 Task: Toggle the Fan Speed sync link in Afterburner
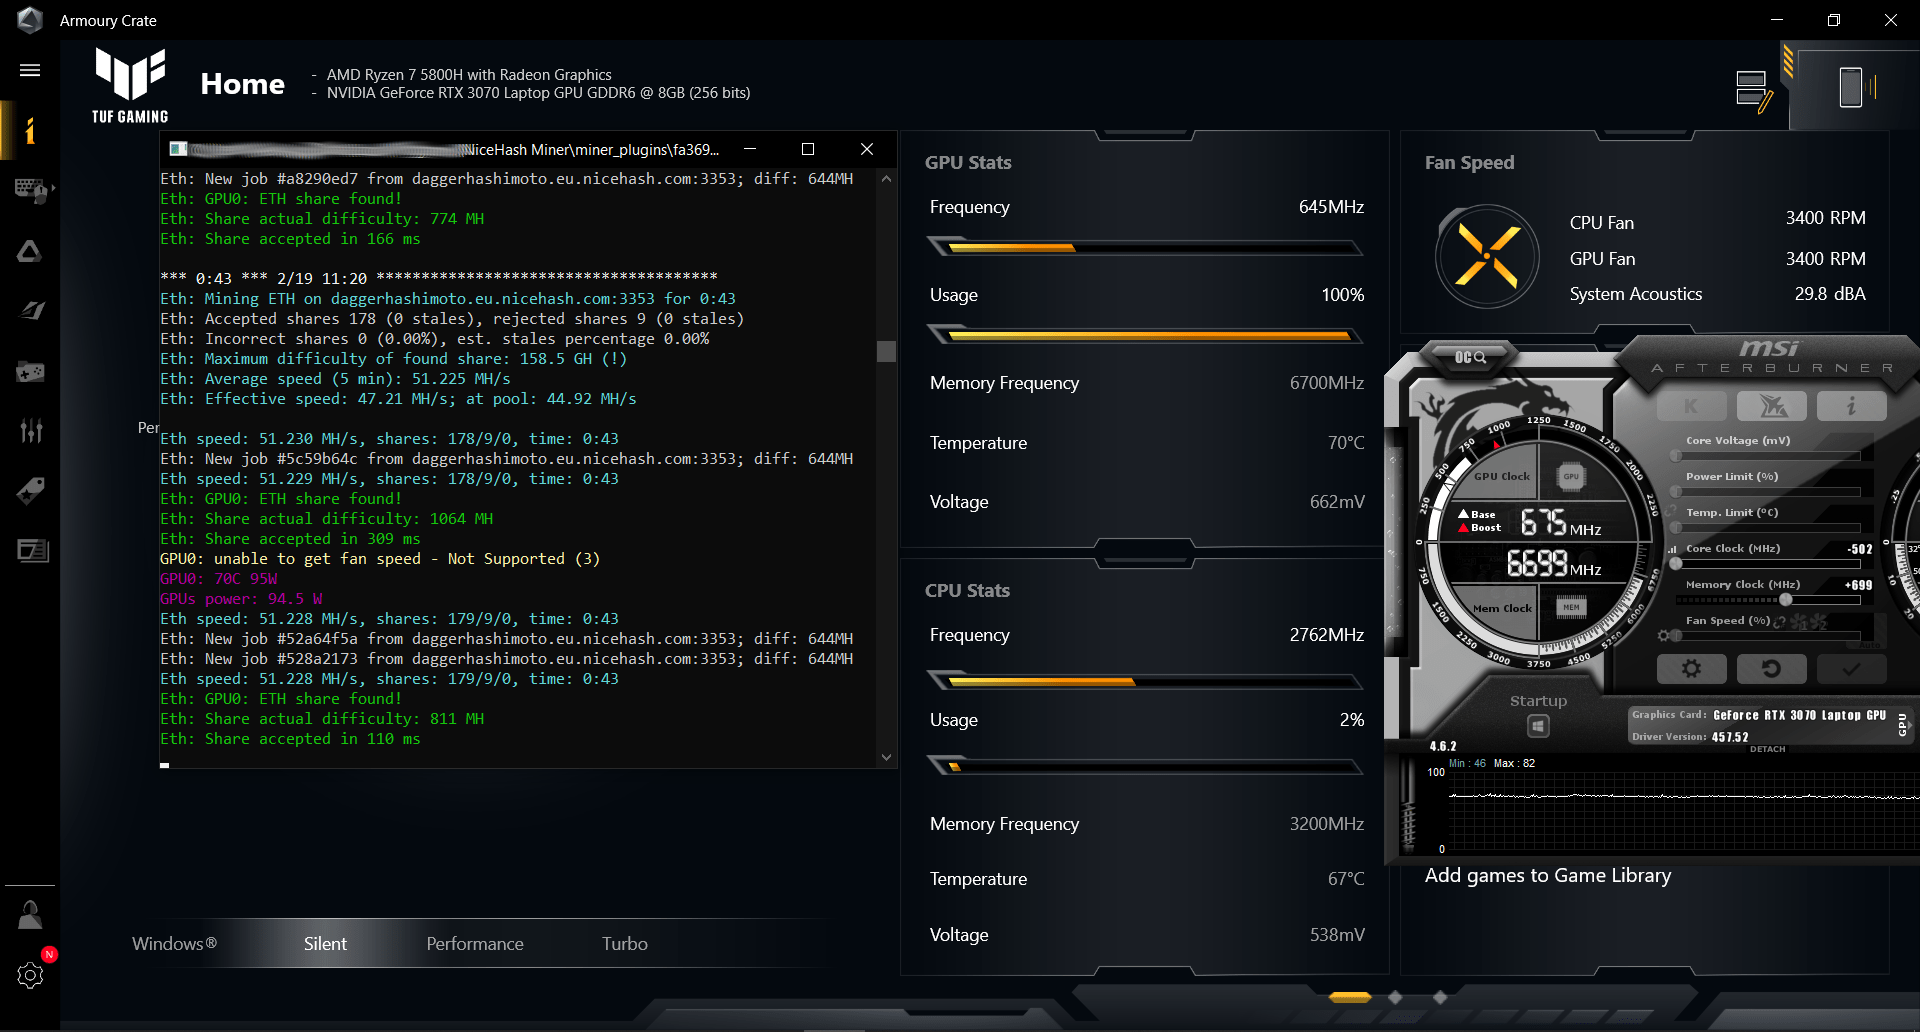coord(1780,621)
